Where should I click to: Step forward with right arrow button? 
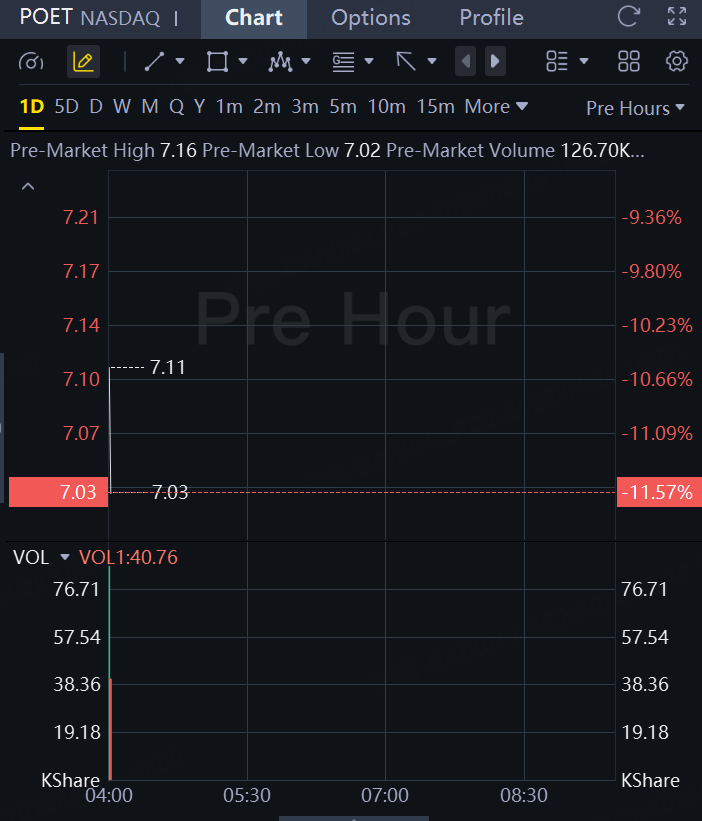pyautogui.click(x=495, y=61)
